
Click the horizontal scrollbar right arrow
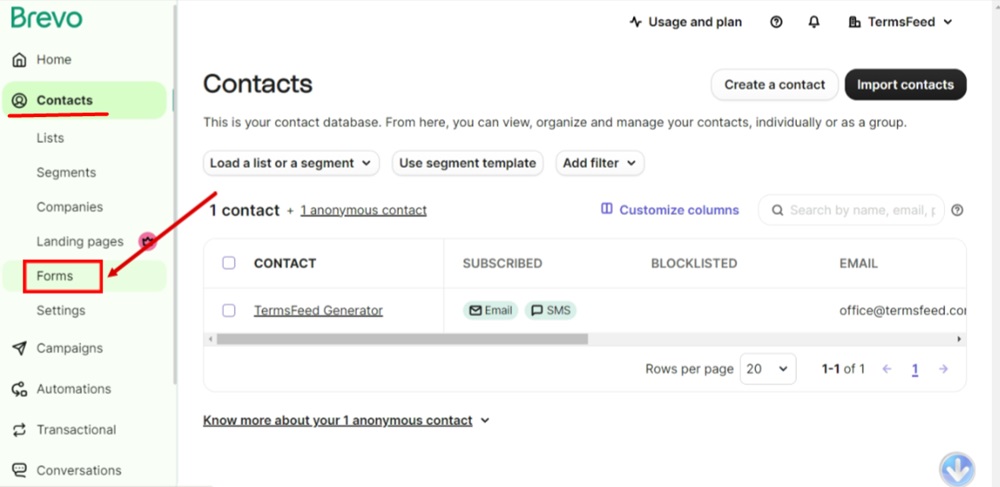click(959, 339)
